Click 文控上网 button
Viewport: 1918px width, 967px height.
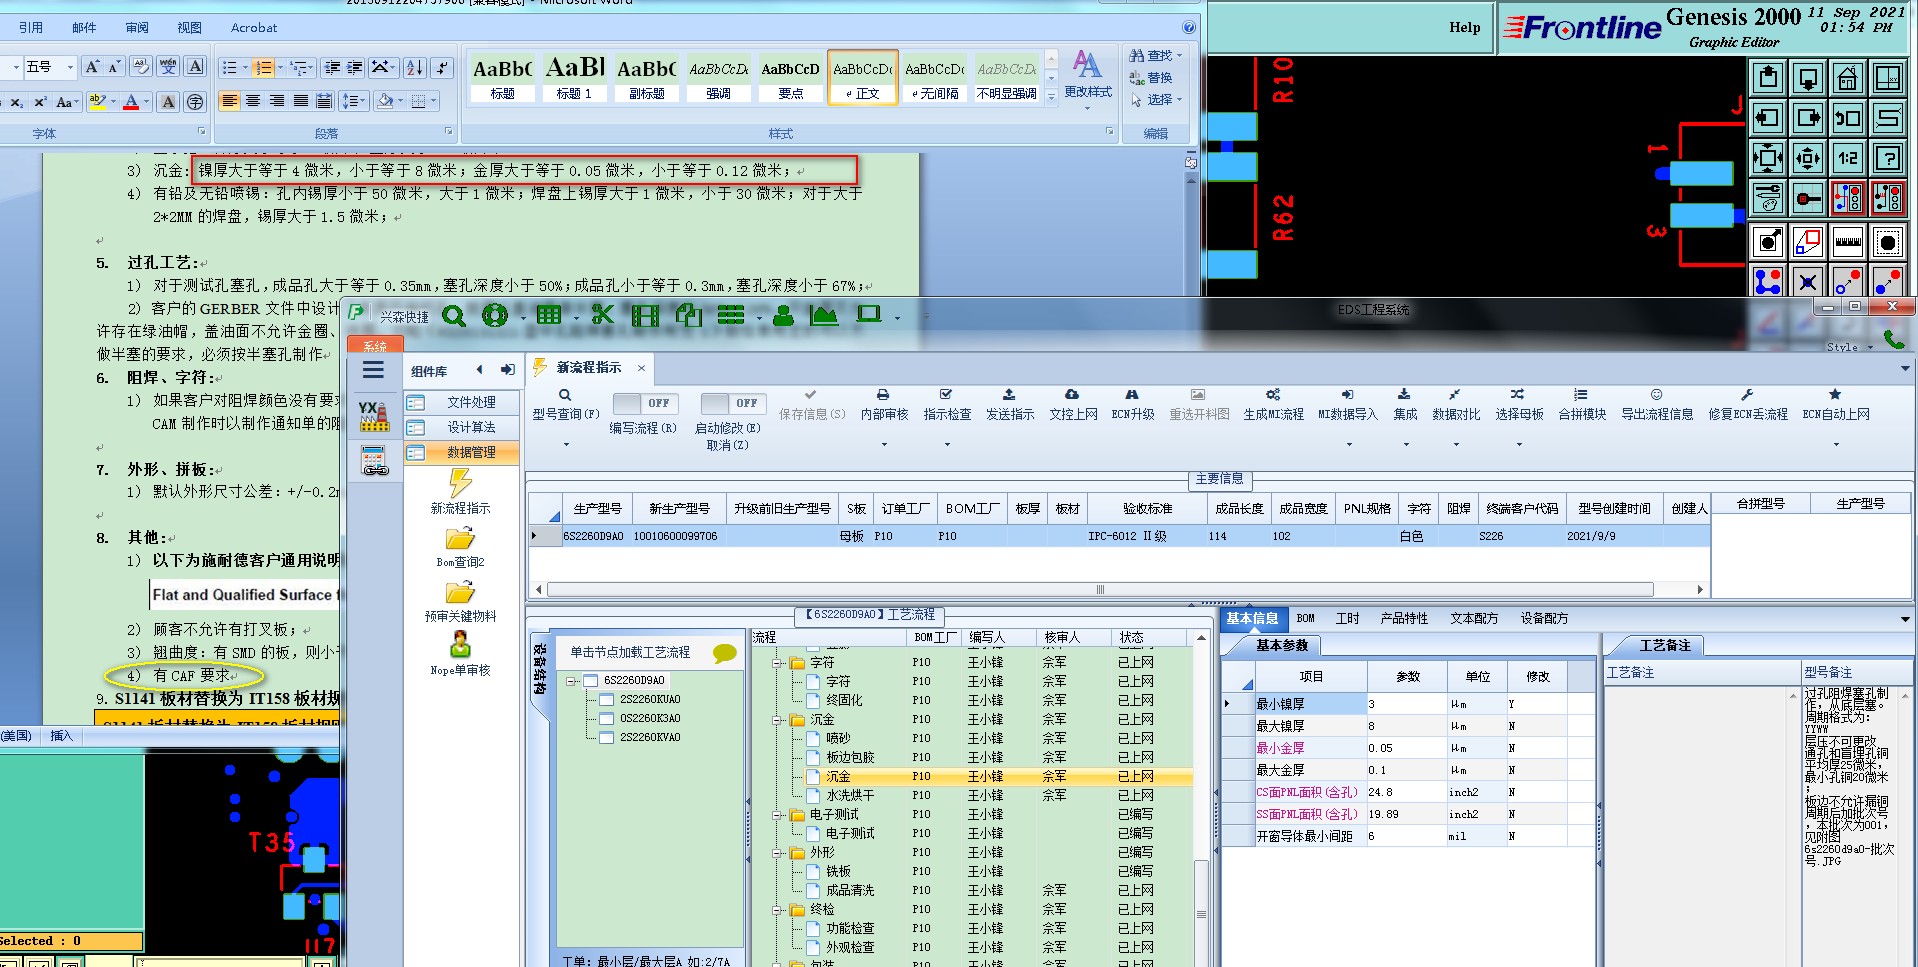click(1072, 404)
